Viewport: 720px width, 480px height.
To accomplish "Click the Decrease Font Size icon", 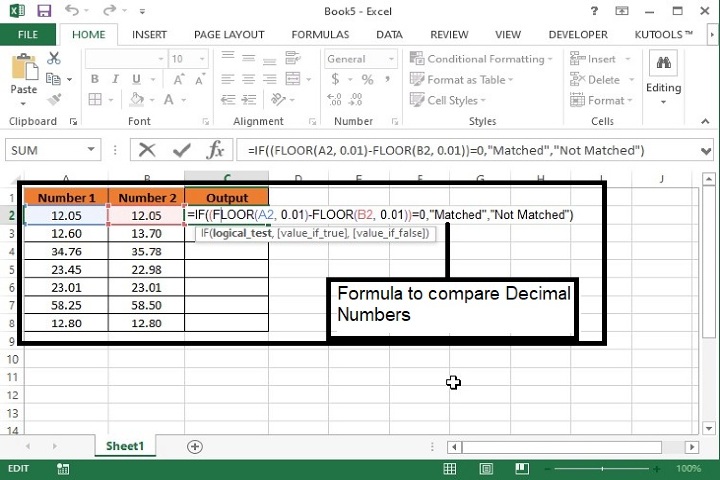I will 200,79.
